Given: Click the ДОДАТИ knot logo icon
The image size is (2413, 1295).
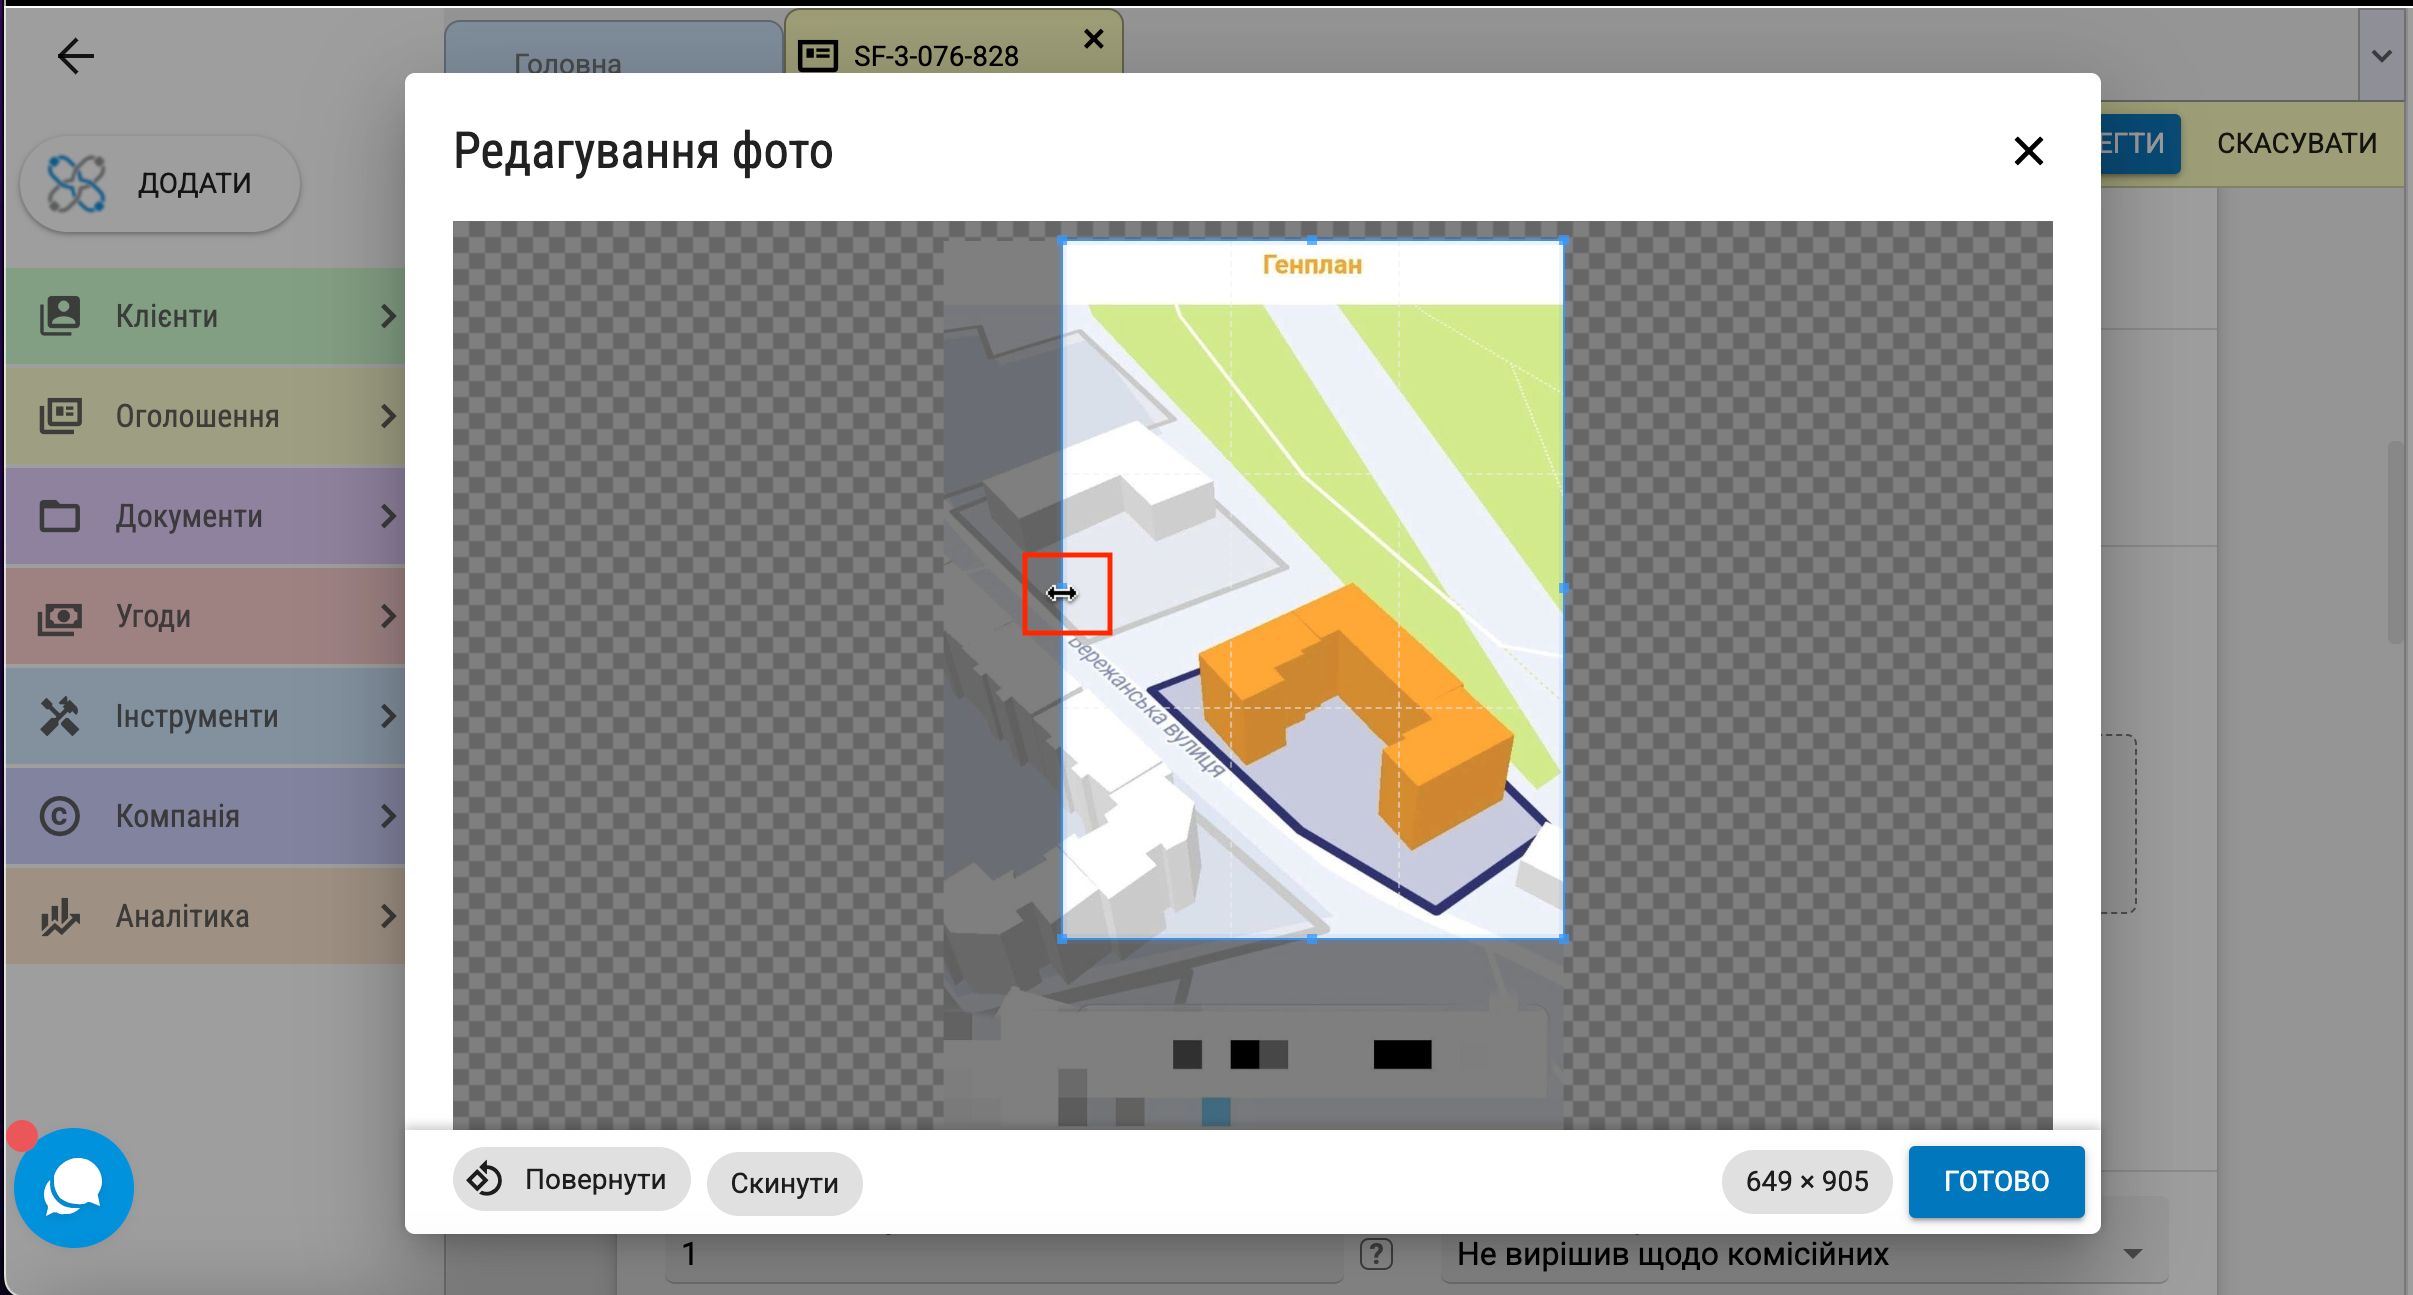Looking at the screenshot, I should [76, 184].
